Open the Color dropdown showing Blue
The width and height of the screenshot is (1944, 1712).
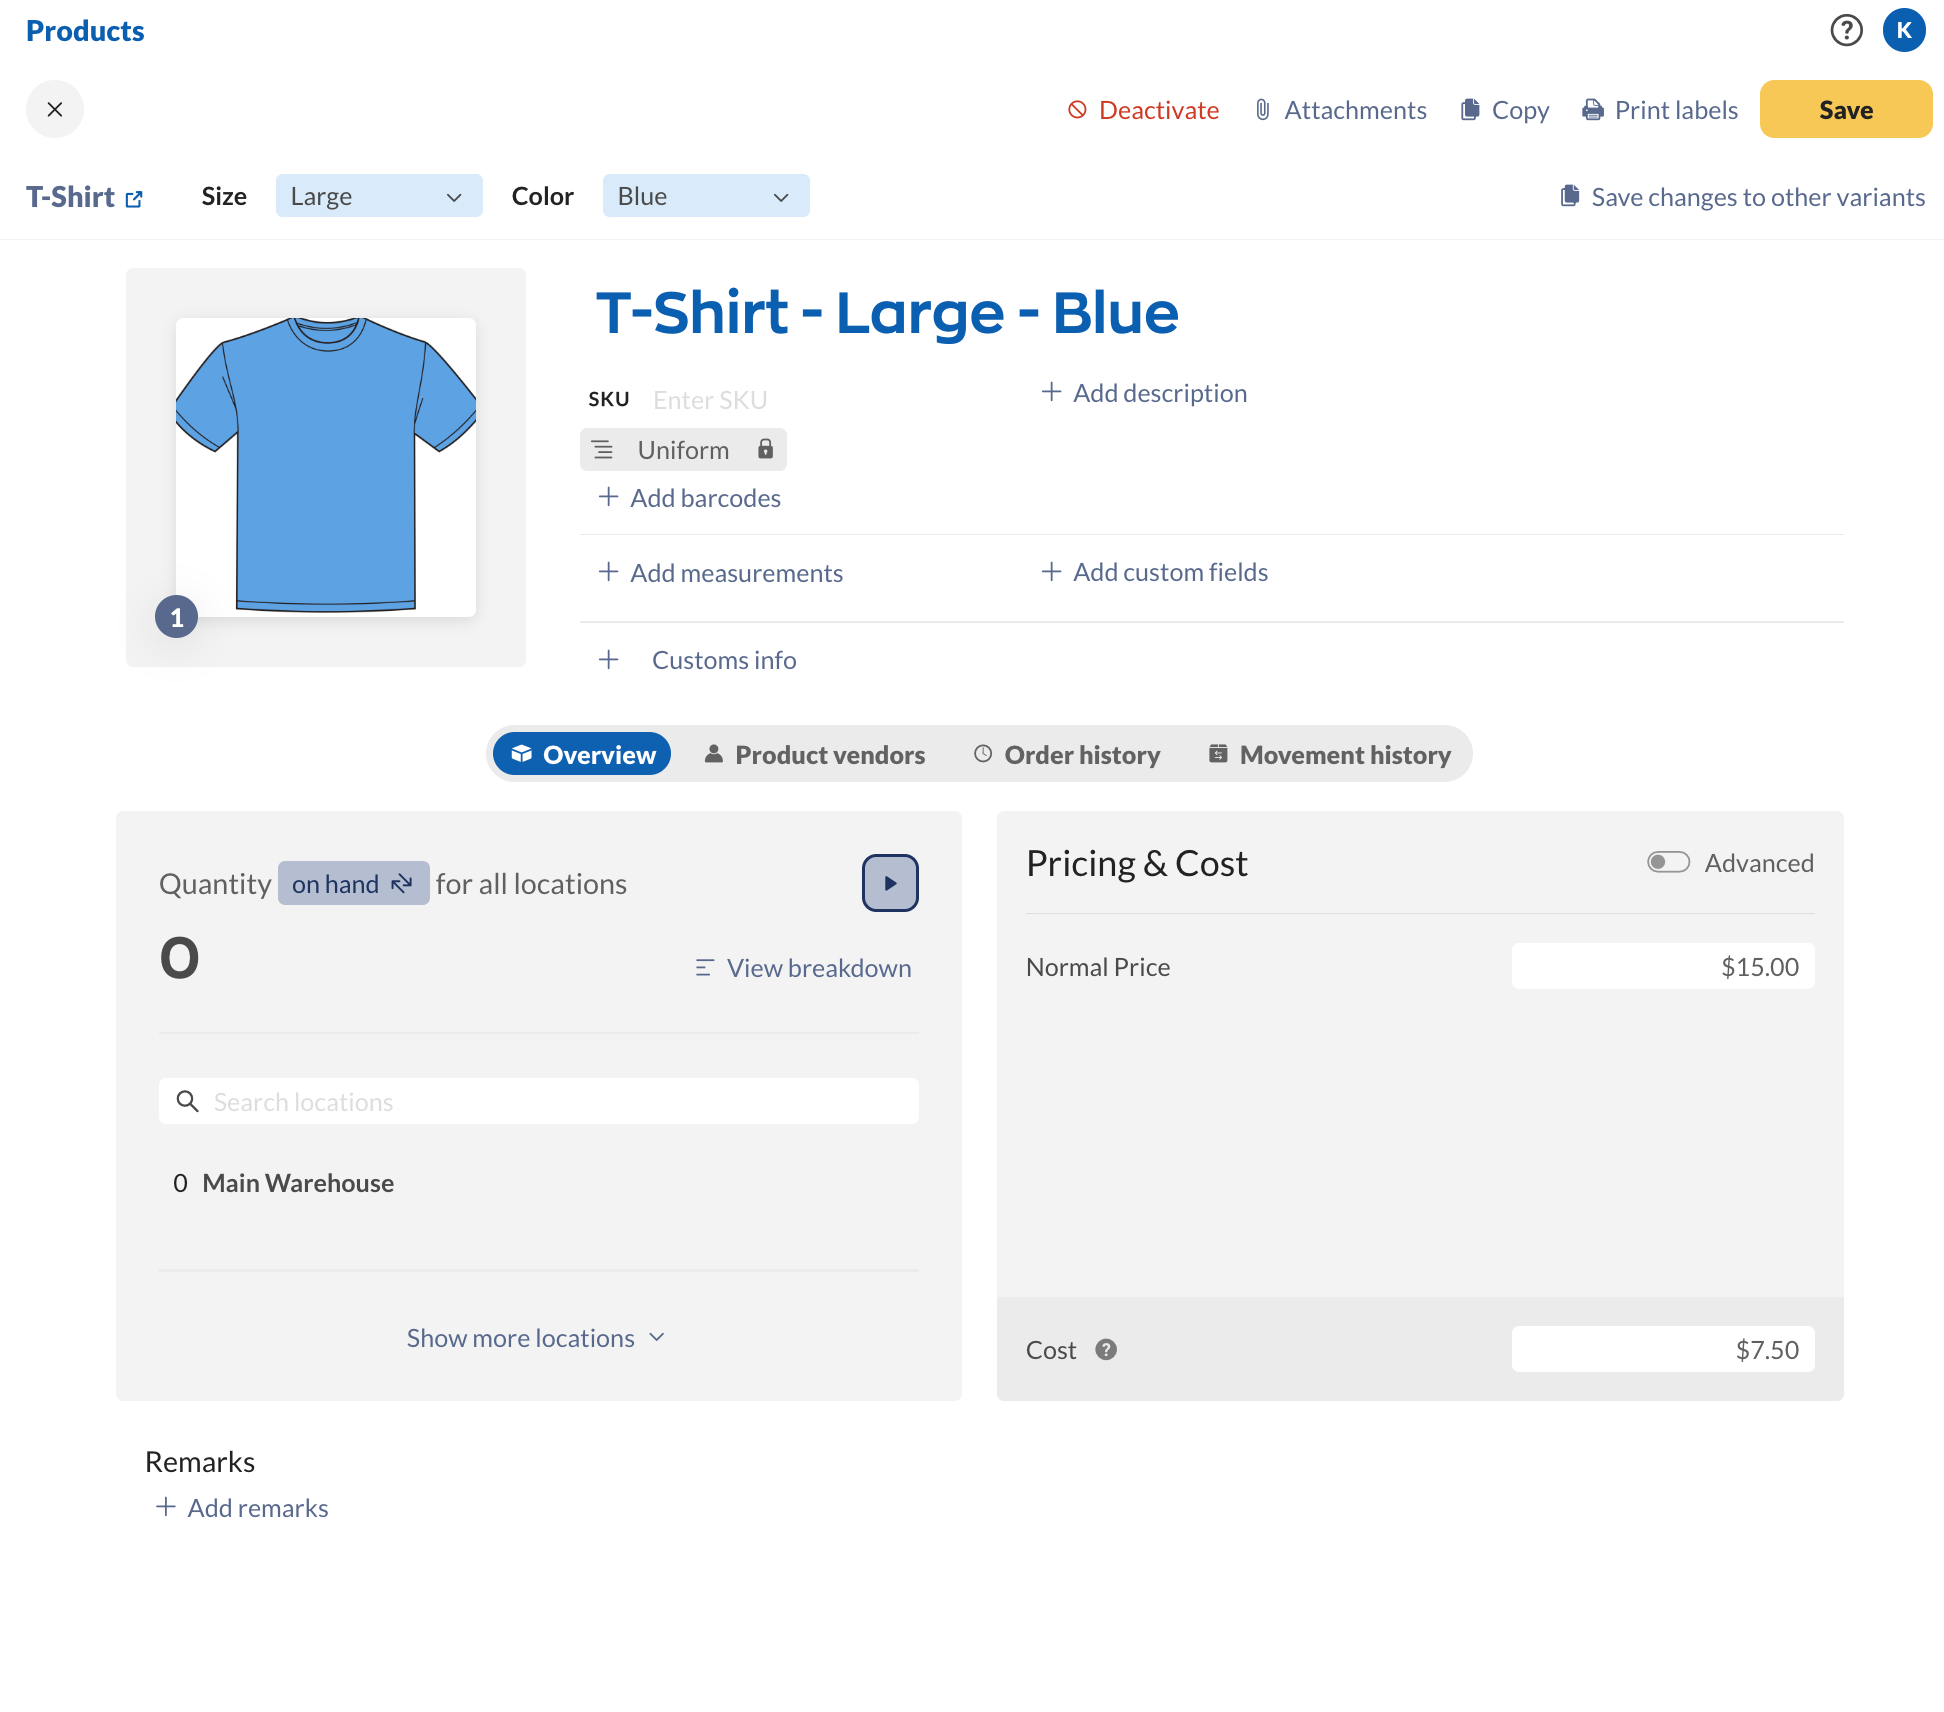click(x=705, y=196)
